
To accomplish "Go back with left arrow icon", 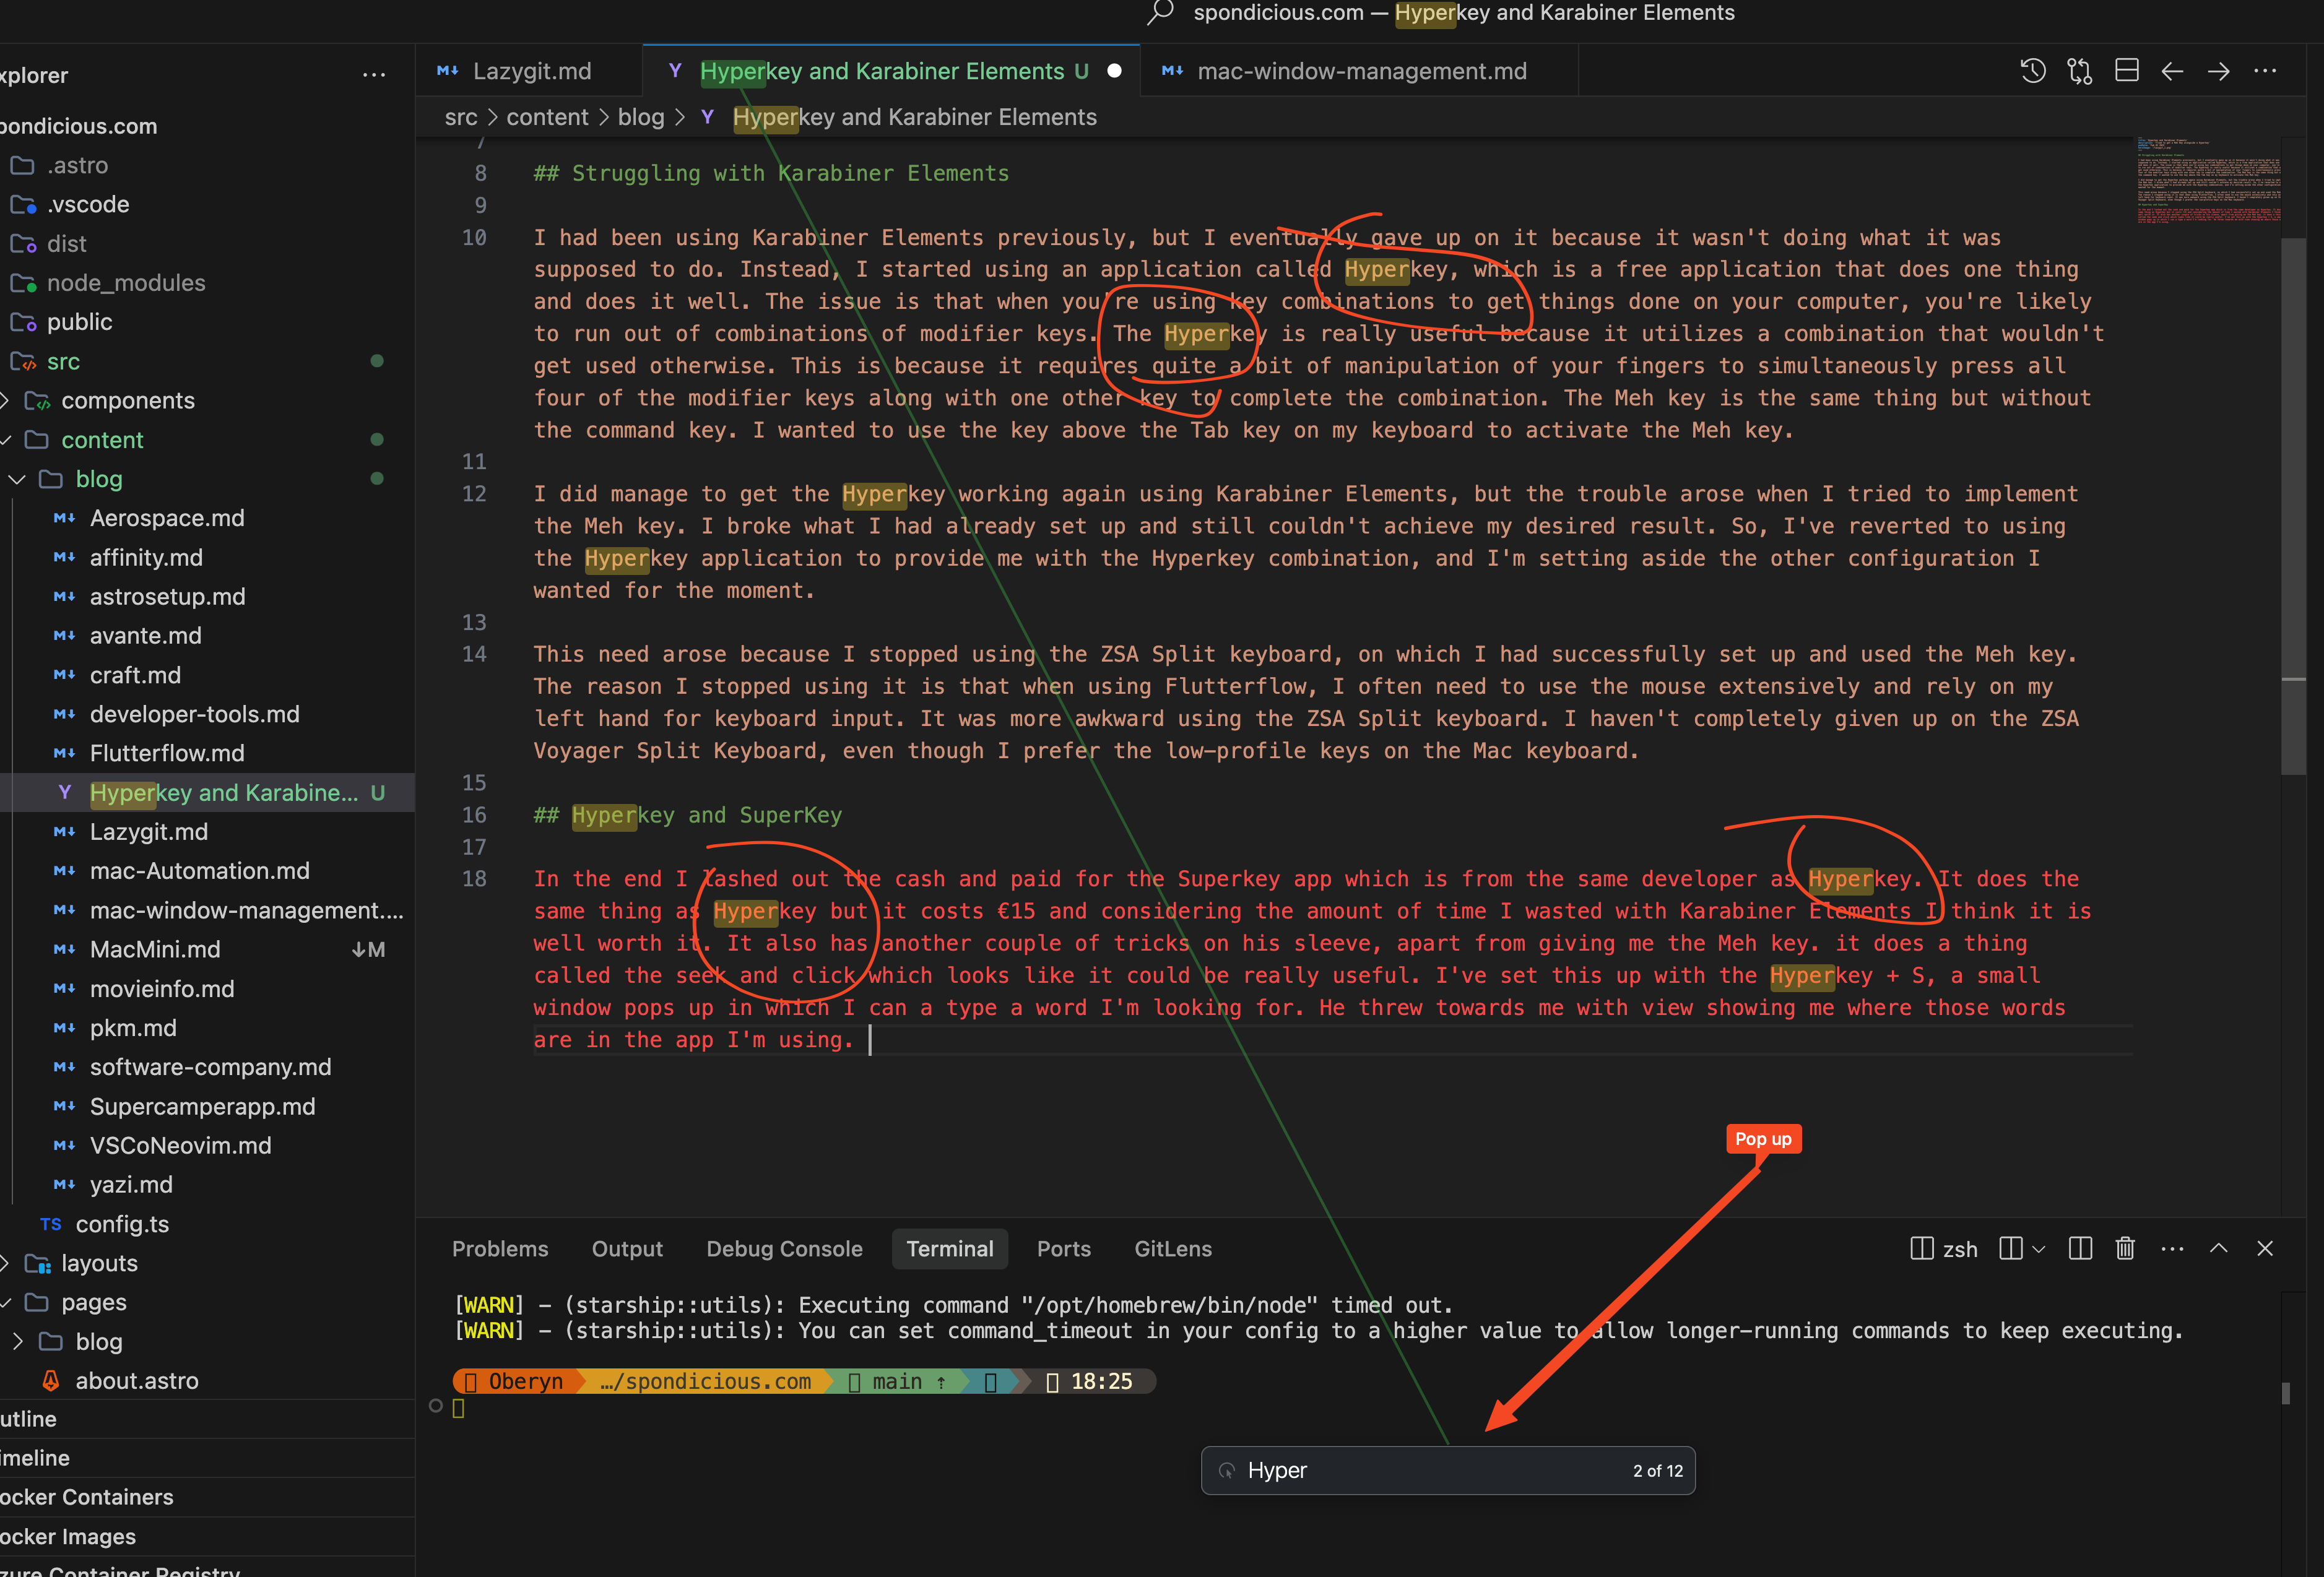I will [x=2172, y=71].
